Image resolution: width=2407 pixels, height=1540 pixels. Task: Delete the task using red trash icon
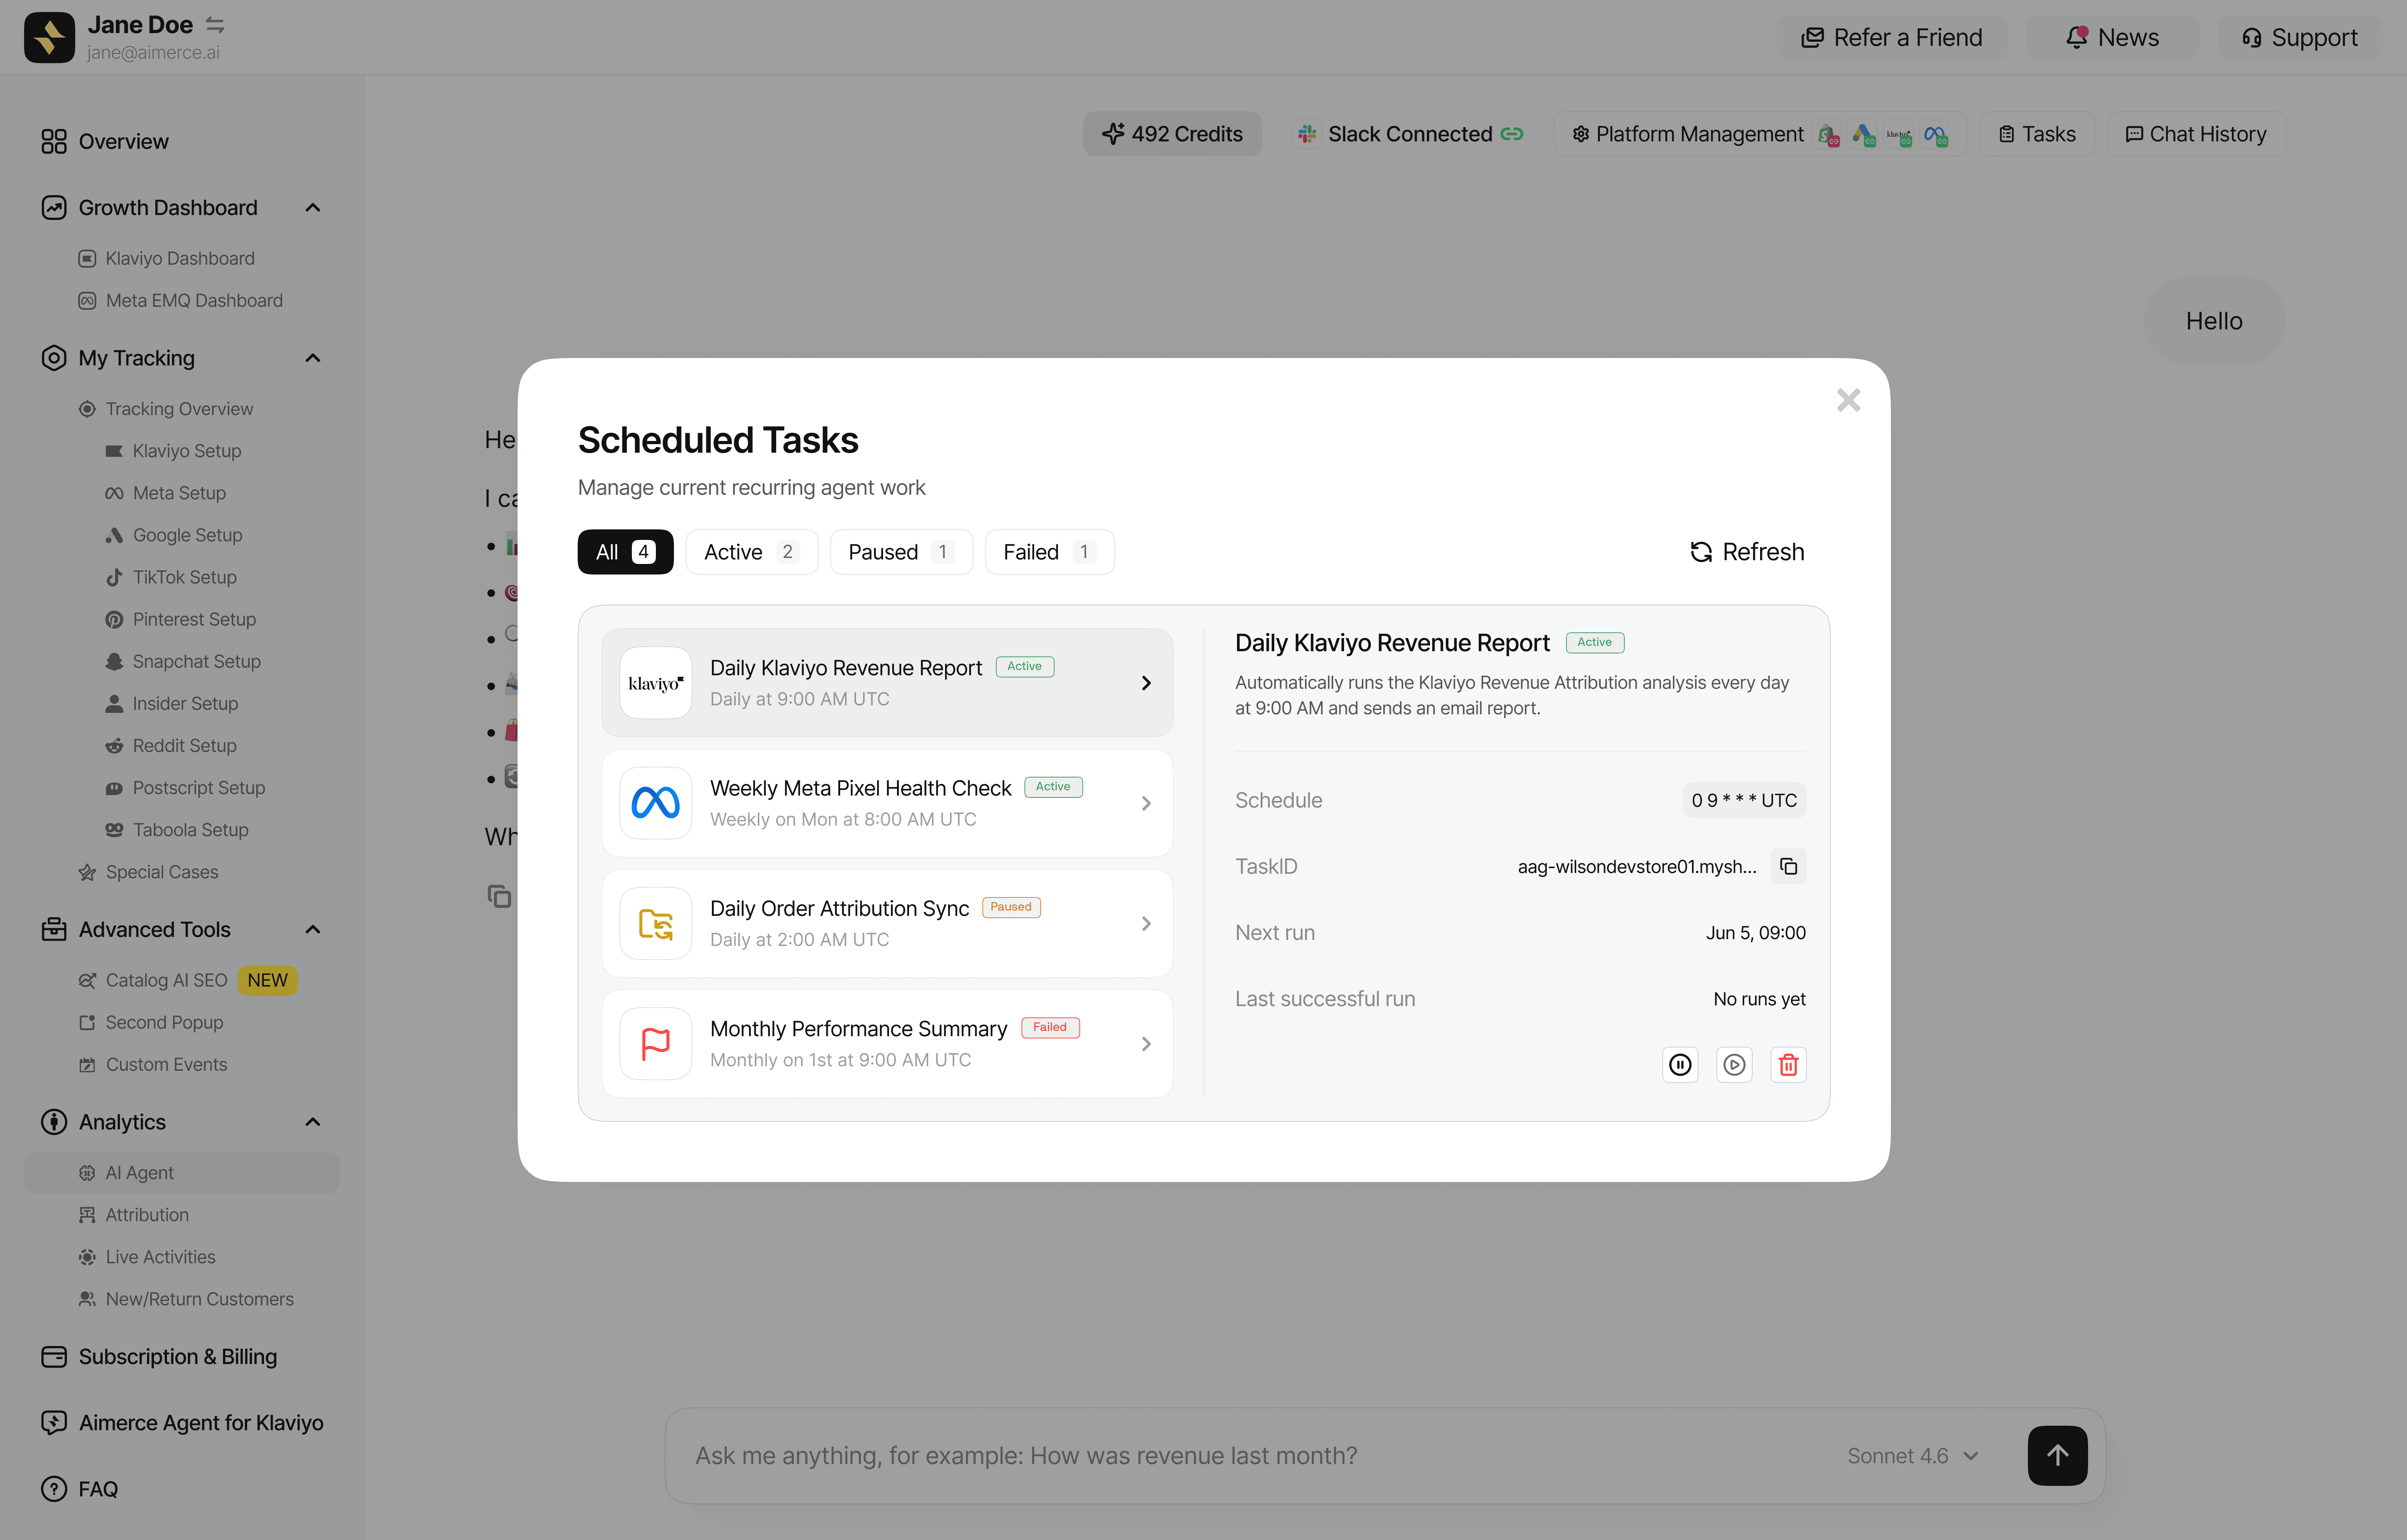tap(1788, 1065)
